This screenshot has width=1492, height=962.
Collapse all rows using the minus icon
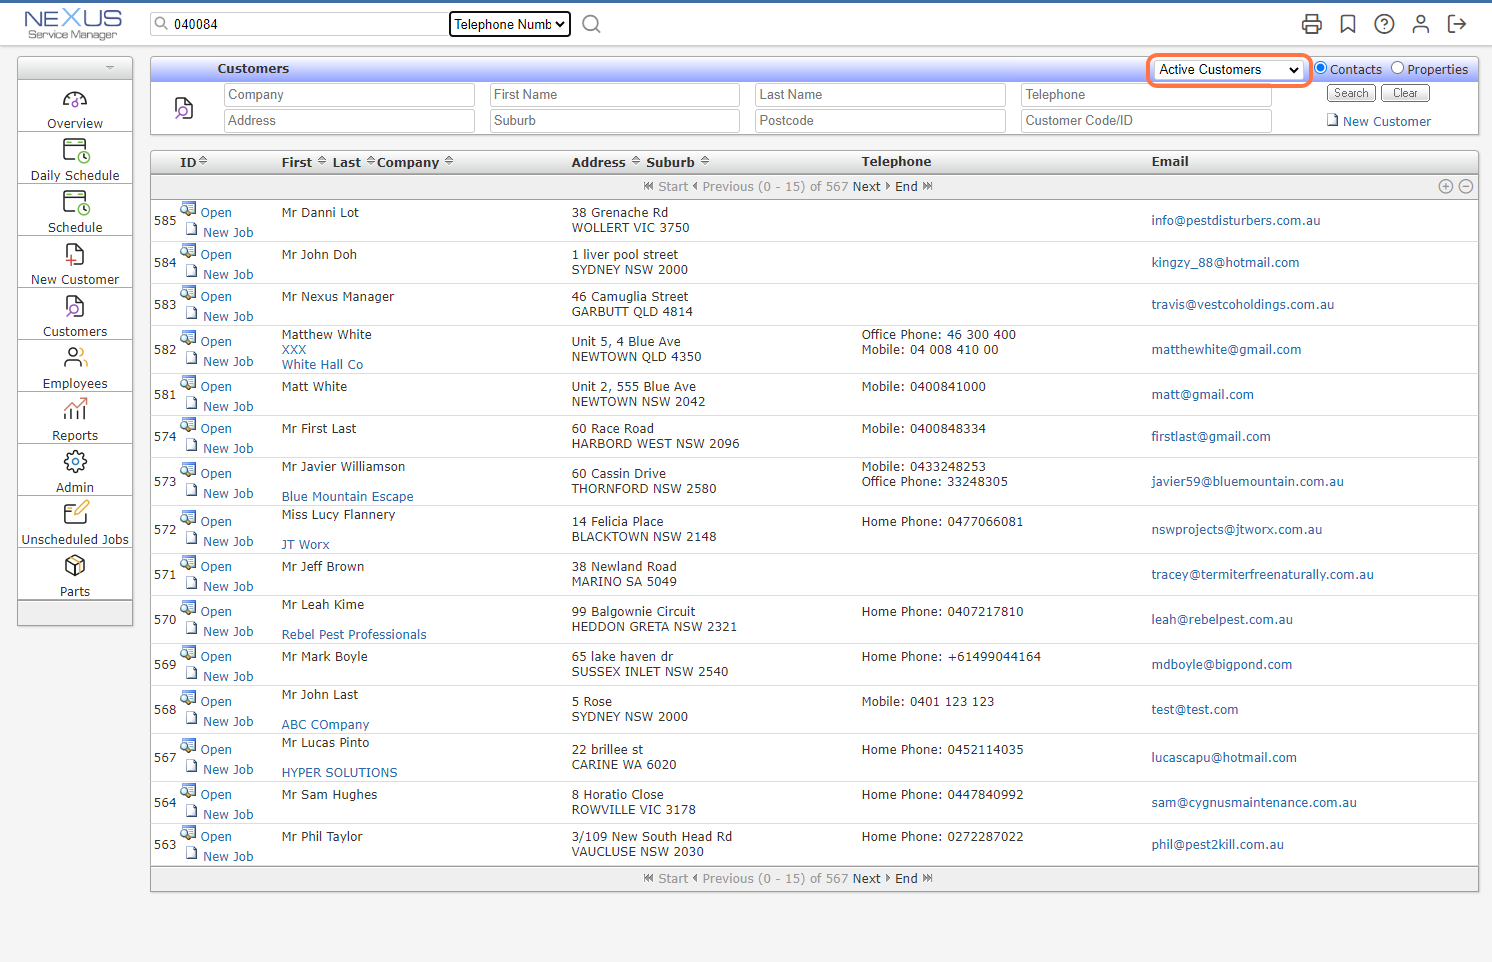1466,186
